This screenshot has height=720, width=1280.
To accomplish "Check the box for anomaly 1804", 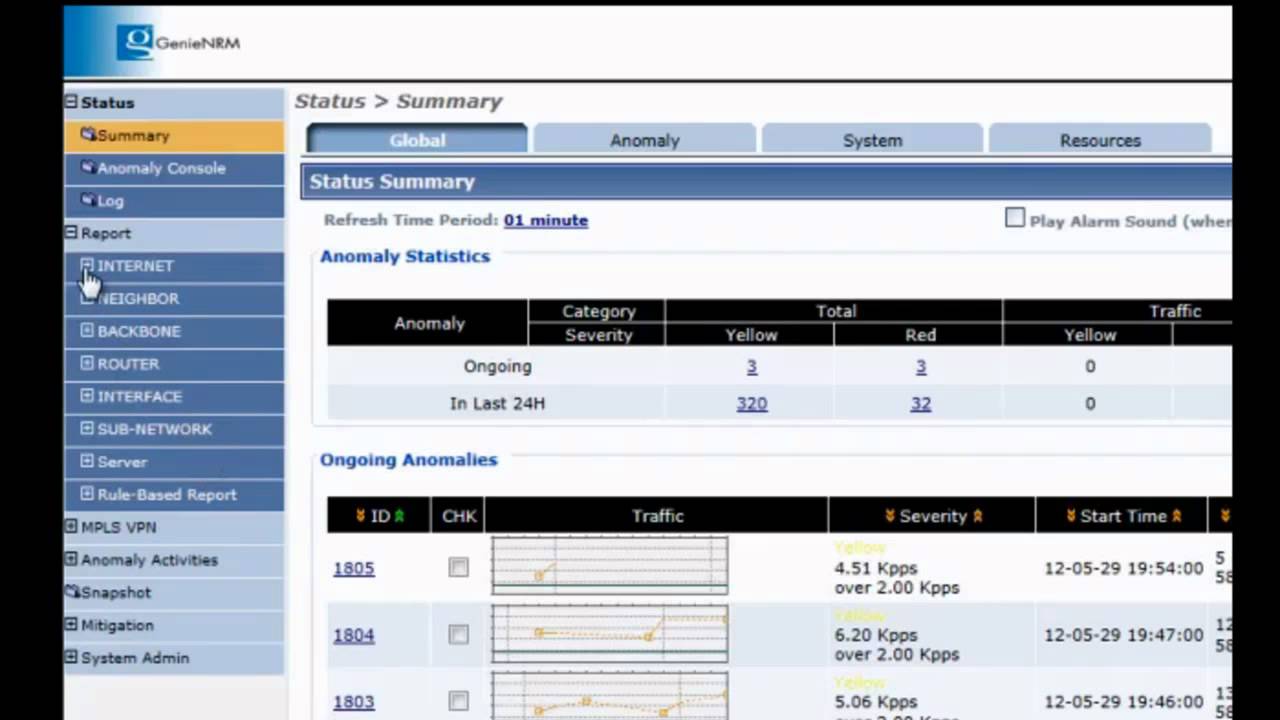I will (x=458, y=635).
